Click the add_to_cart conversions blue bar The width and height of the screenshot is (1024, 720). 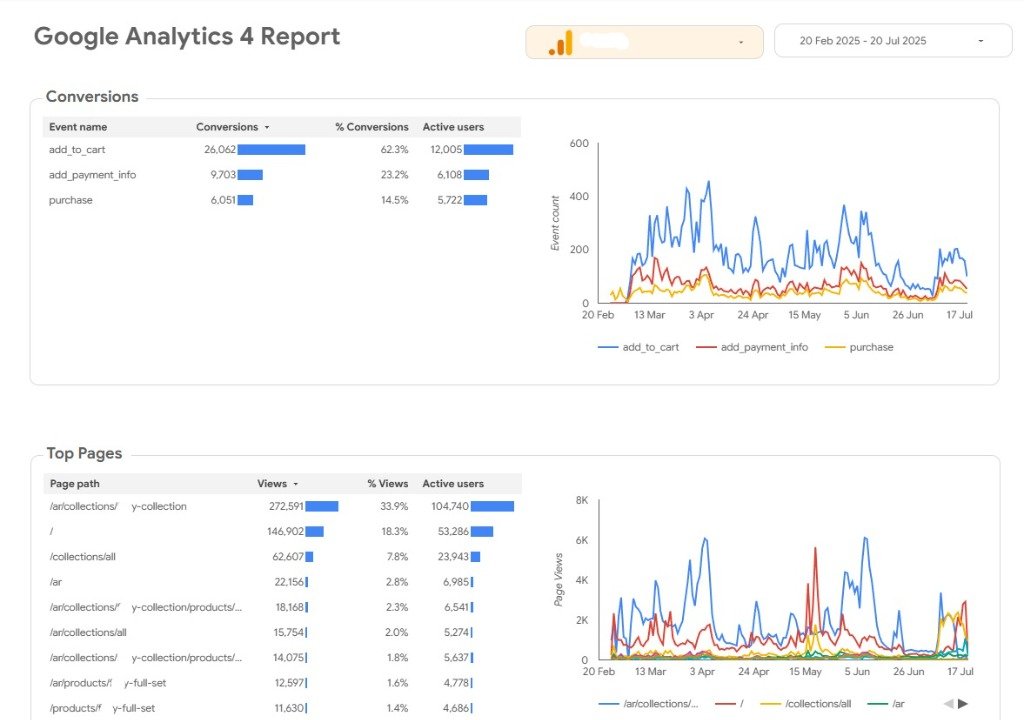(271, 149)
